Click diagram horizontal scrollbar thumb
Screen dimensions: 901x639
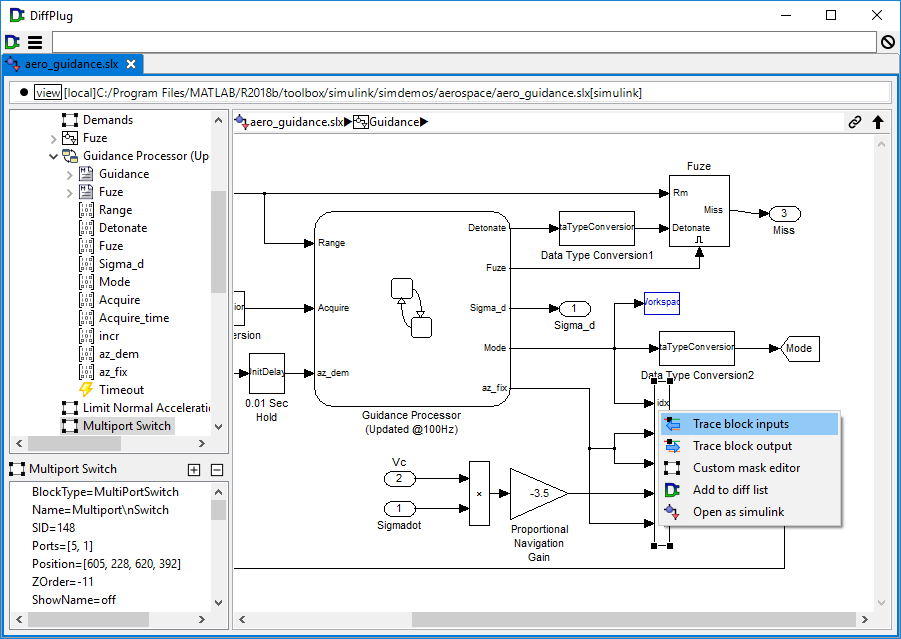pos(633,619)
